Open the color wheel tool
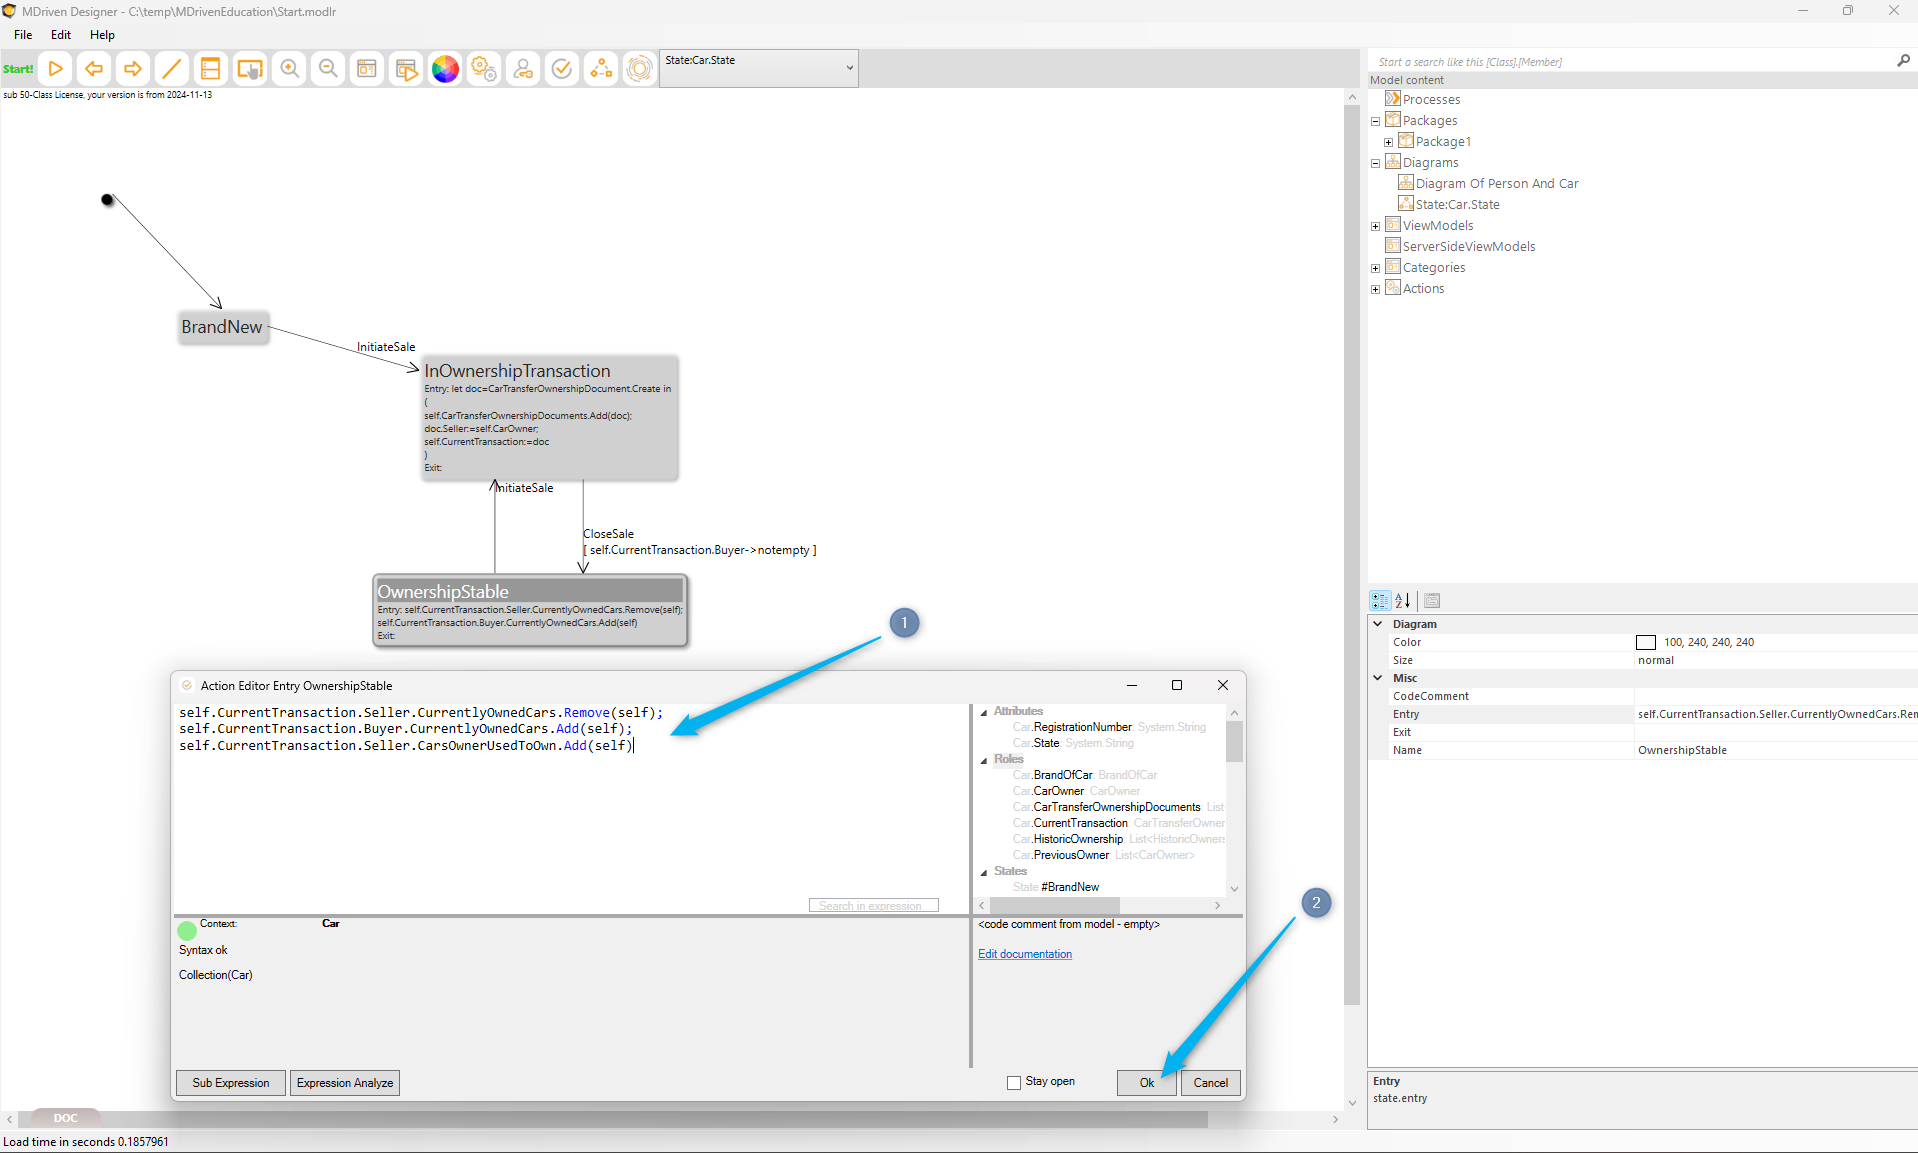 coord(445,69)
